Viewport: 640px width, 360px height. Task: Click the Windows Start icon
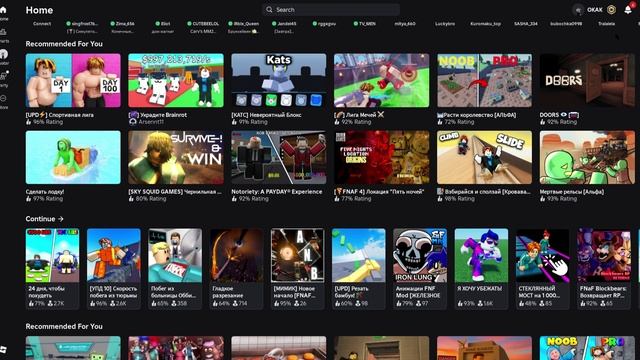point(3,350)
